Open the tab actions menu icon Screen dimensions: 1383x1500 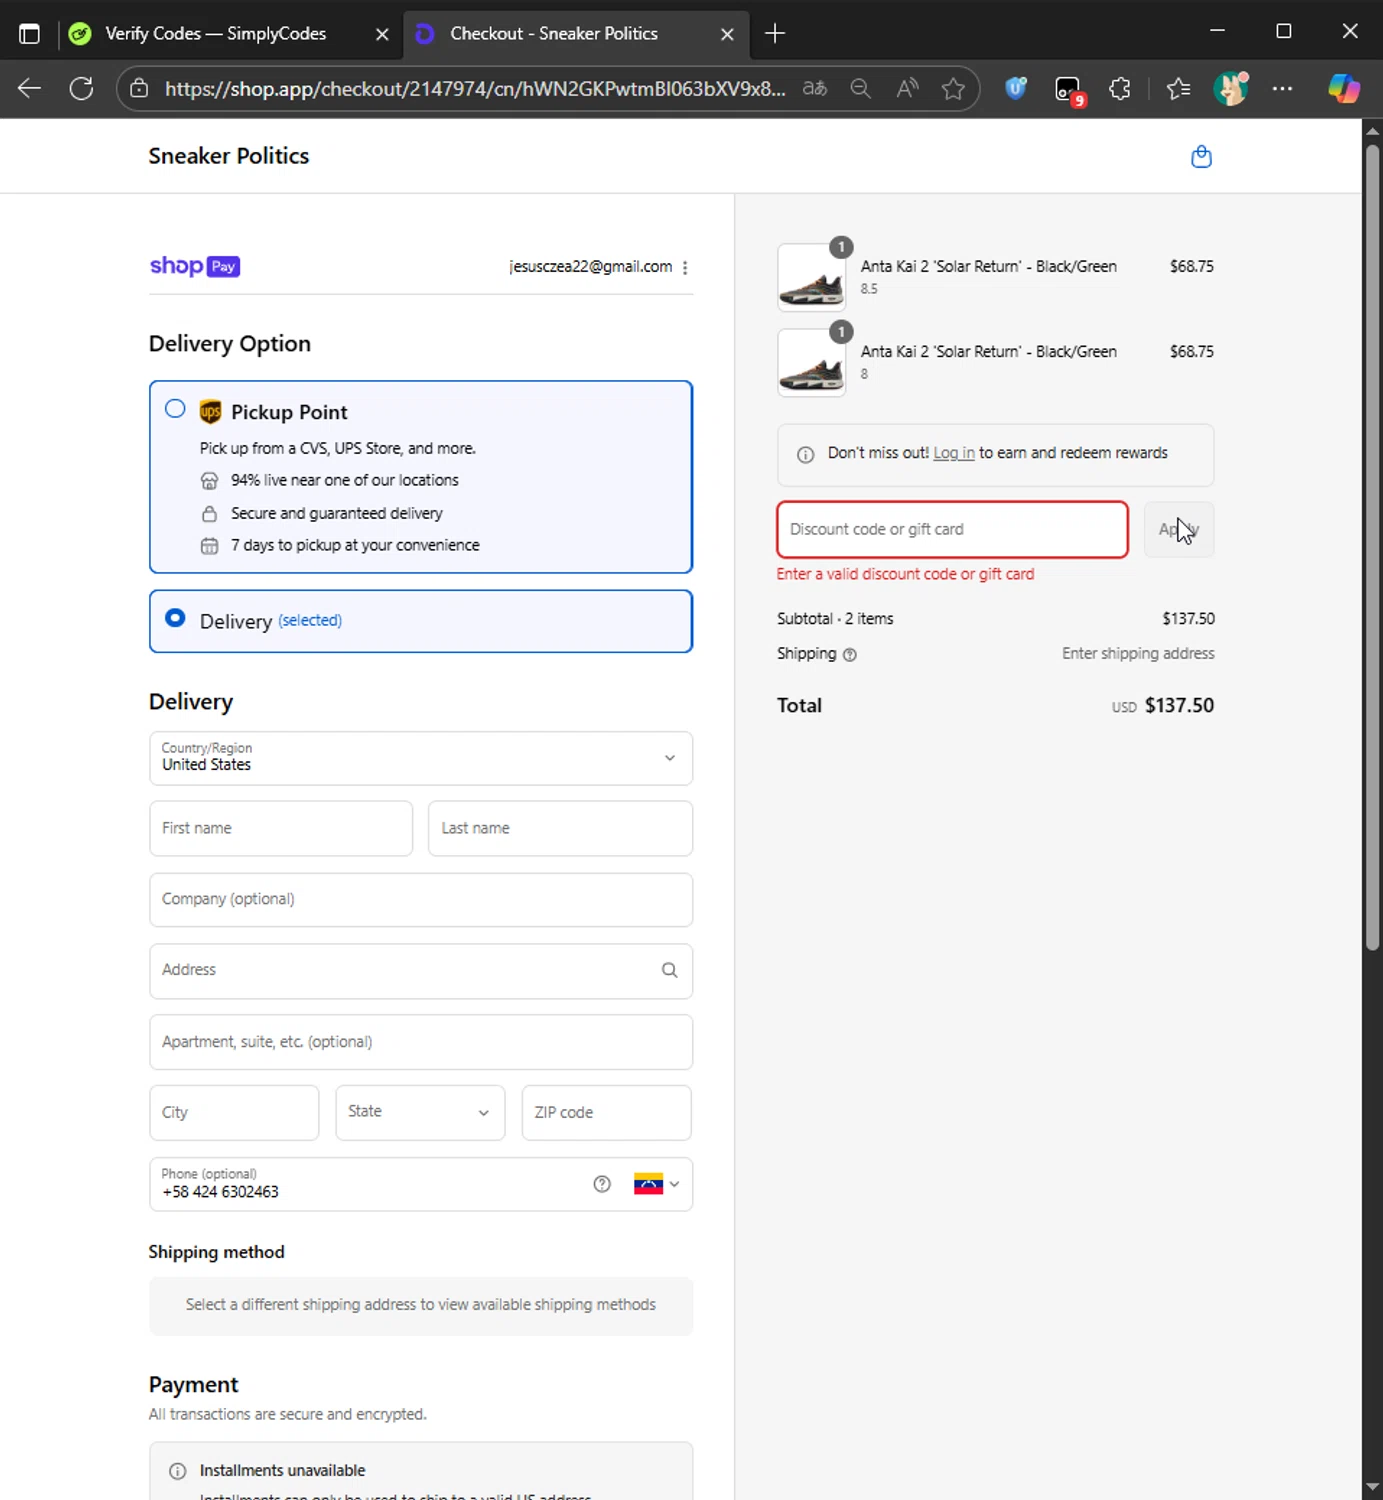coord(29,34)
